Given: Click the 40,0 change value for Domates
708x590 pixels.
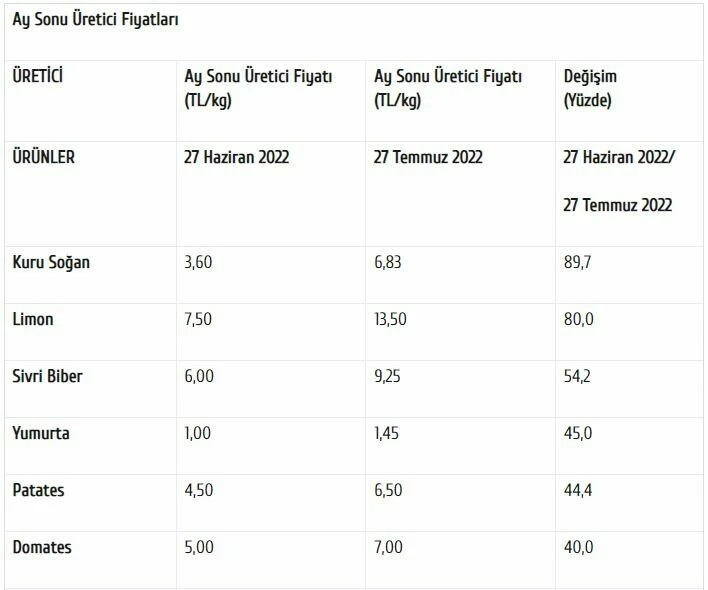Looking at the screenshot, I should pos(579,548).
